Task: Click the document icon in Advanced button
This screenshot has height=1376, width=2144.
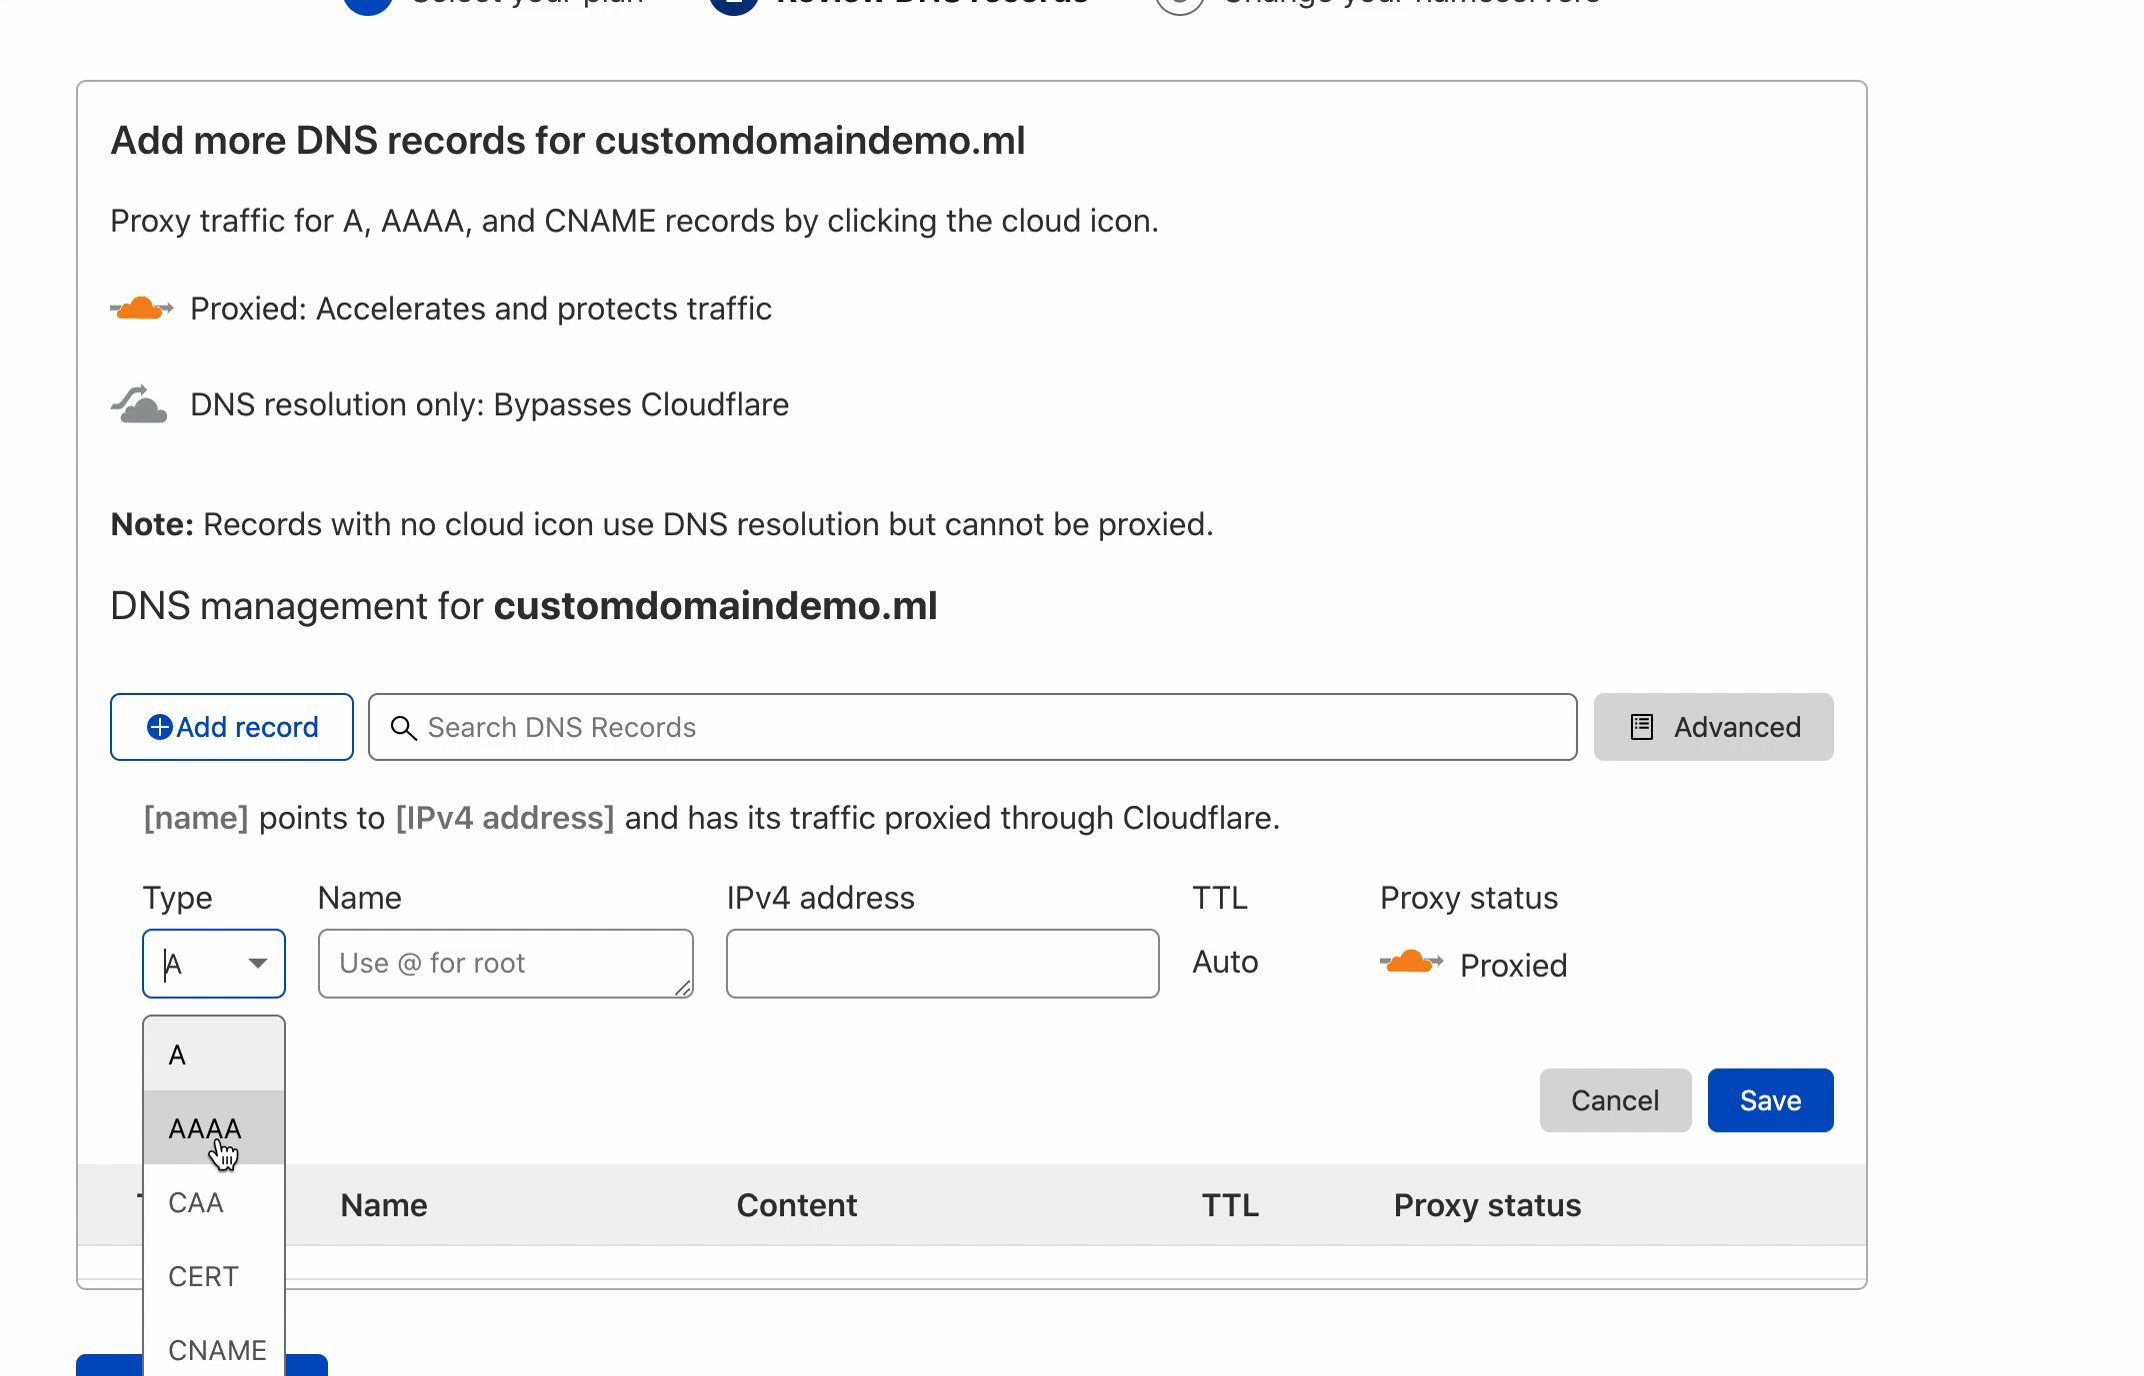Action: pyautogui.click(x=1641, y=727)
